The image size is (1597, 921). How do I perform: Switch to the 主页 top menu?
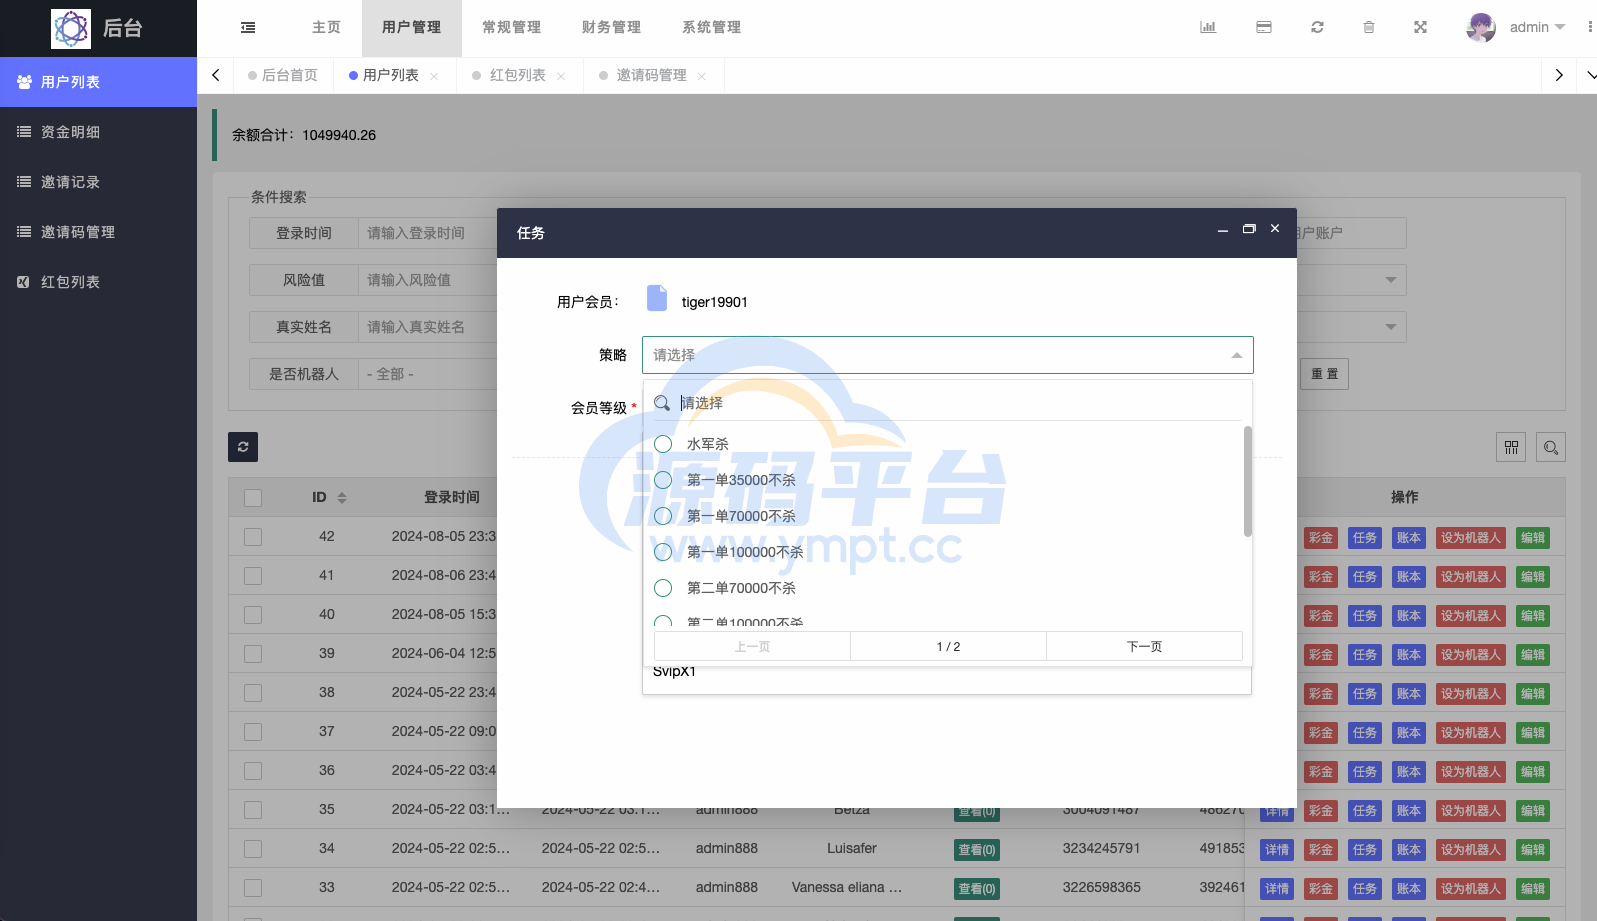326,27
